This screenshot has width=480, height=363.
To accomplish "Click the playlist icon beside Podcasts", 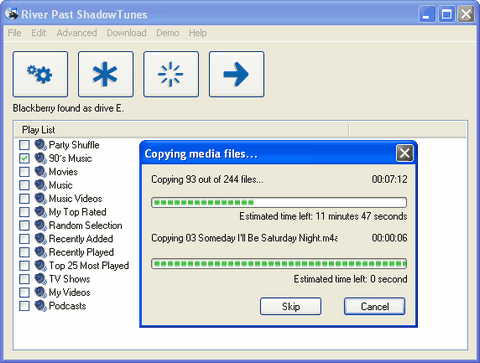I will click(x=41, y=306).
